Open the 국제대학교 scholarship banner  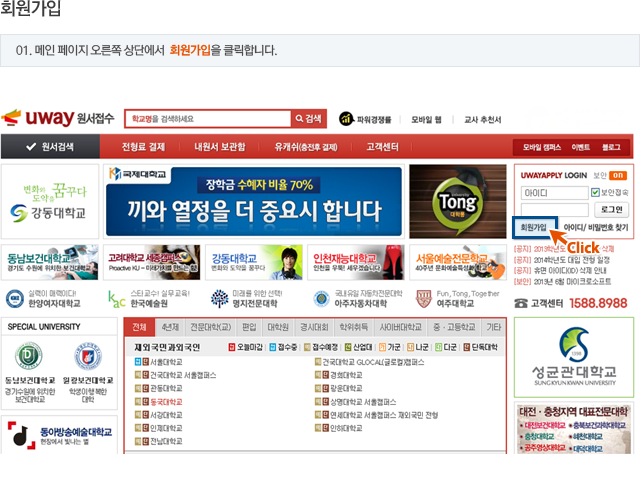[x=253, y=201]
